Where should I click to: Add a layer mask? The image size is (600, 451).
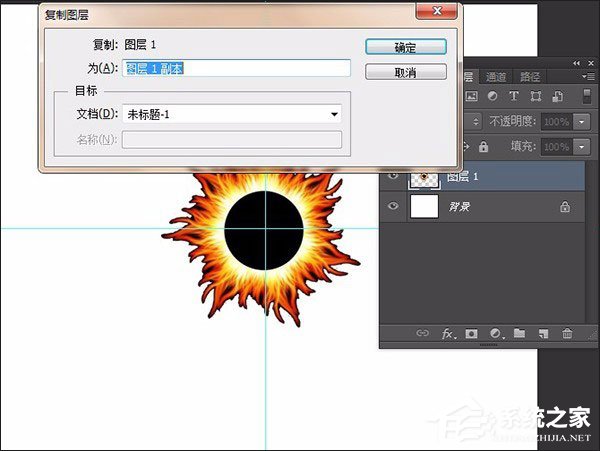tap(472, 333)
